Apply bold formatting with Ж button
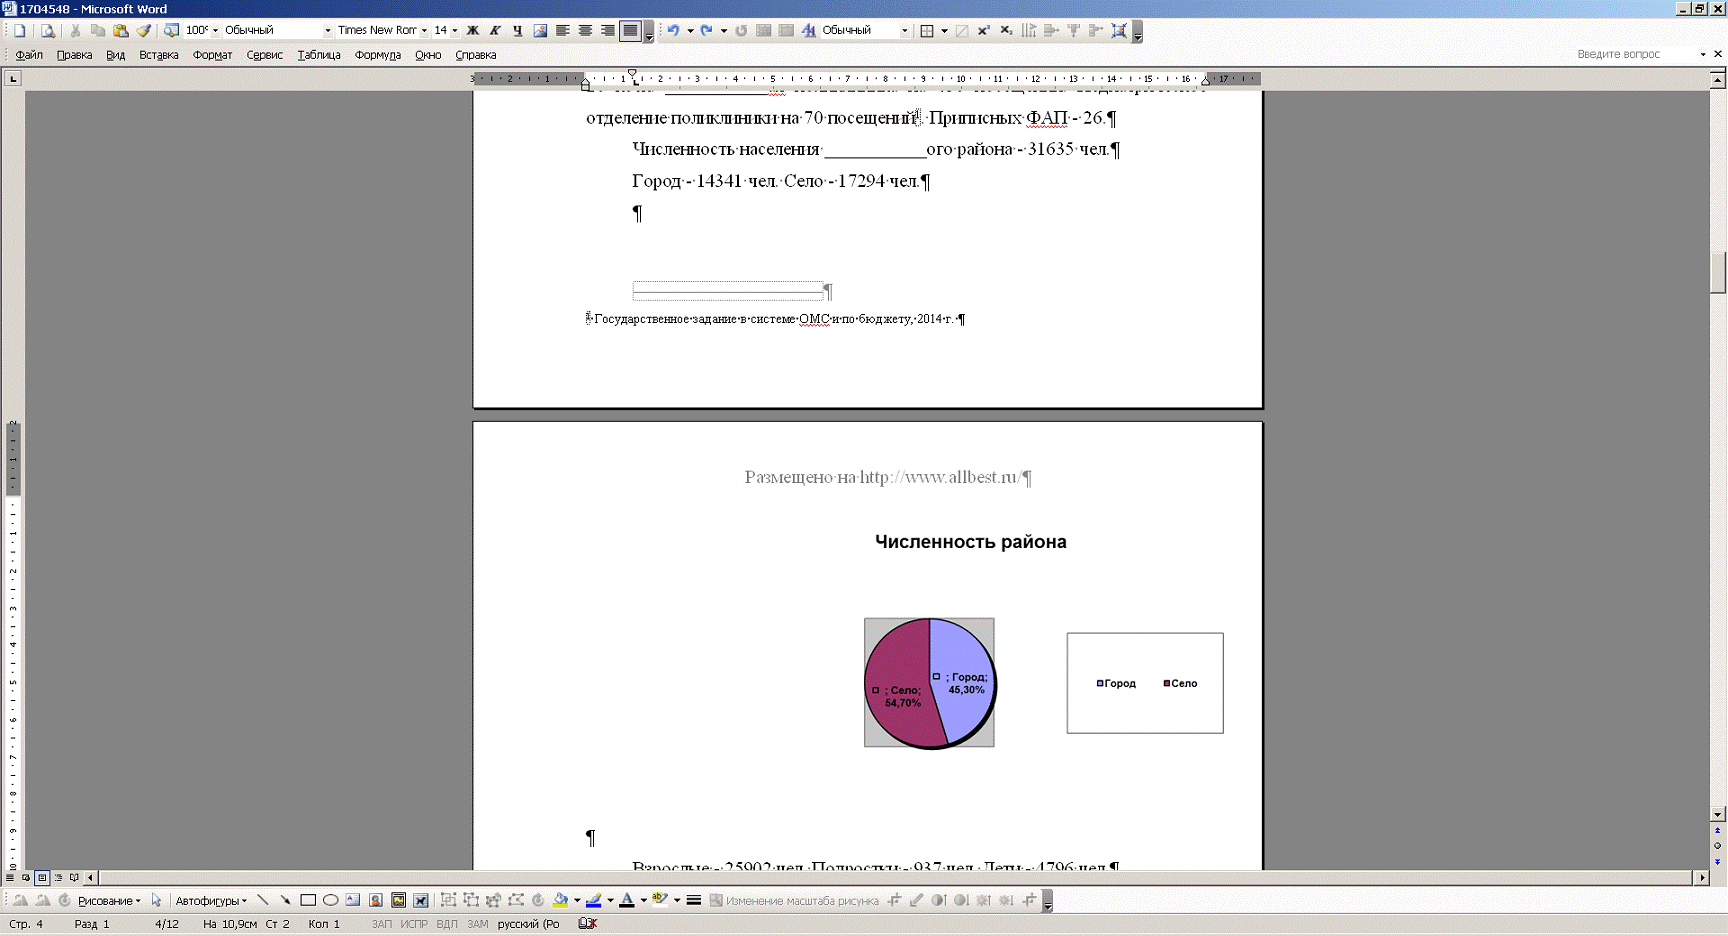1728x936 pixels. click(473, 31)
